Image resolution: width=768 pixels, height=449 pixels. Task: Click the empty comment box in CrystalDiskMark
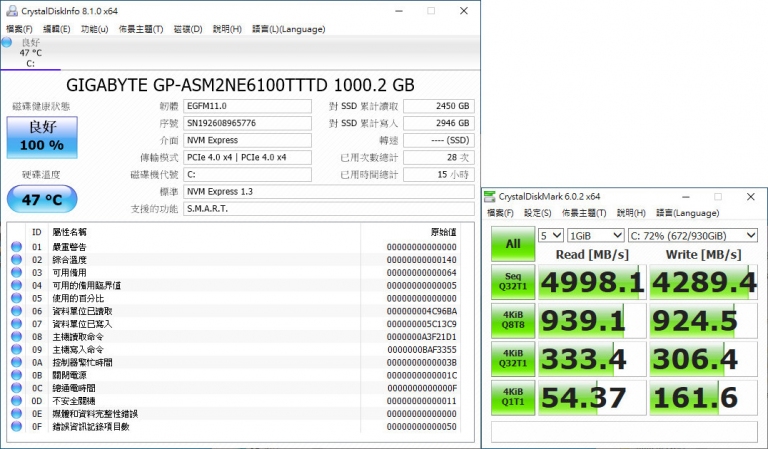coord(624,431)
